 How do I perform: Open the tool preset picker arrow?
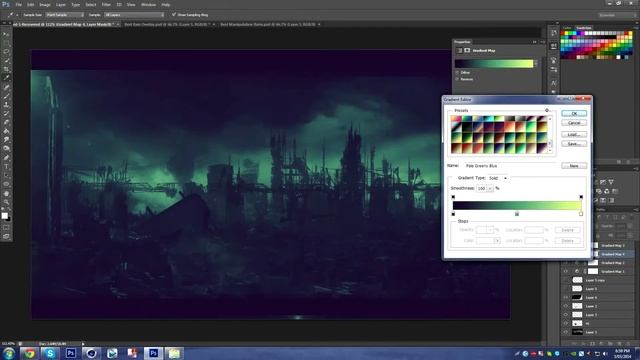pyautogui.click(x=17, y=15)
